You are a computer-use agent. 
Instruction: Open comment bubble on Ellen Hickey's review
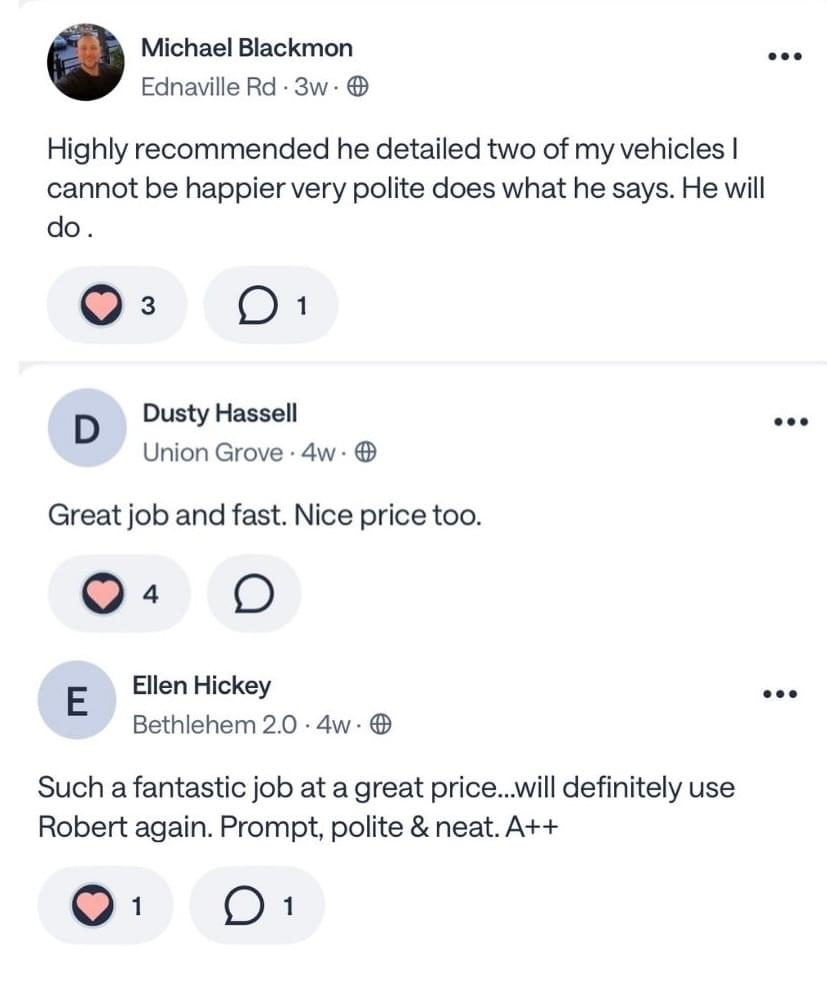[242, 906]
